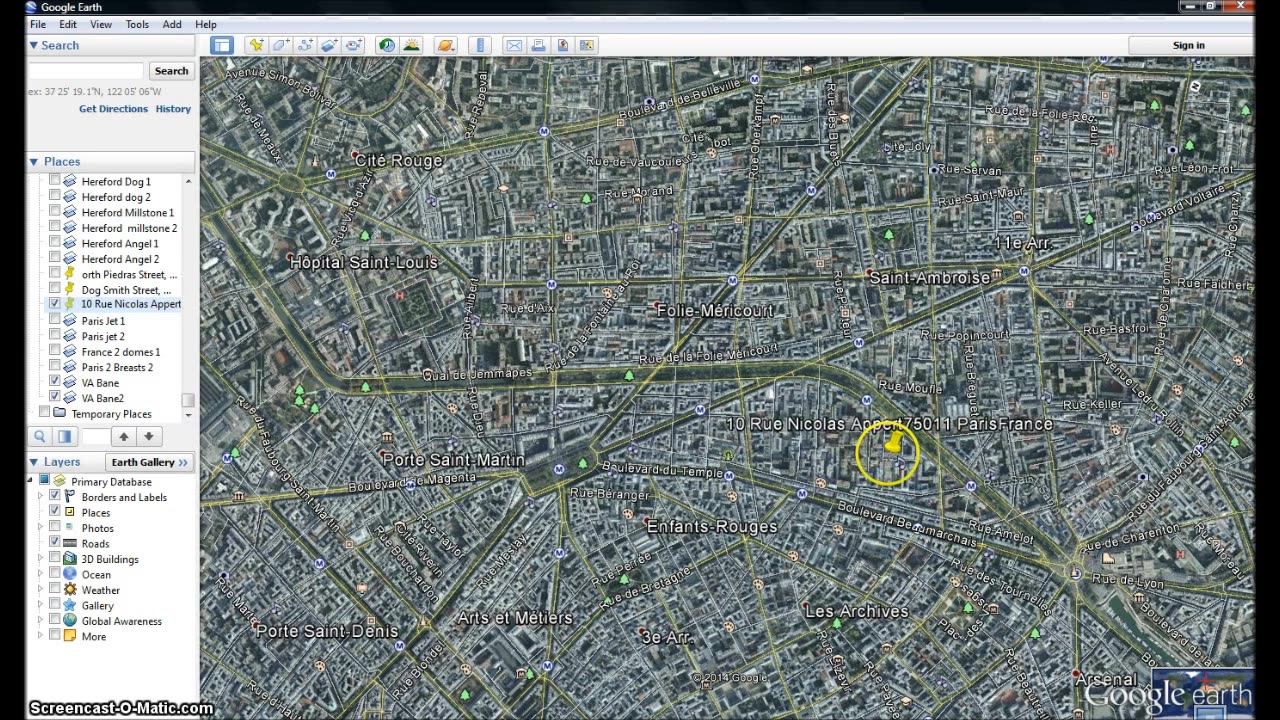Toggle the sidebar panel toolbar button
The height and width of the screenshot is (720, 1280).
click(221, 45)
